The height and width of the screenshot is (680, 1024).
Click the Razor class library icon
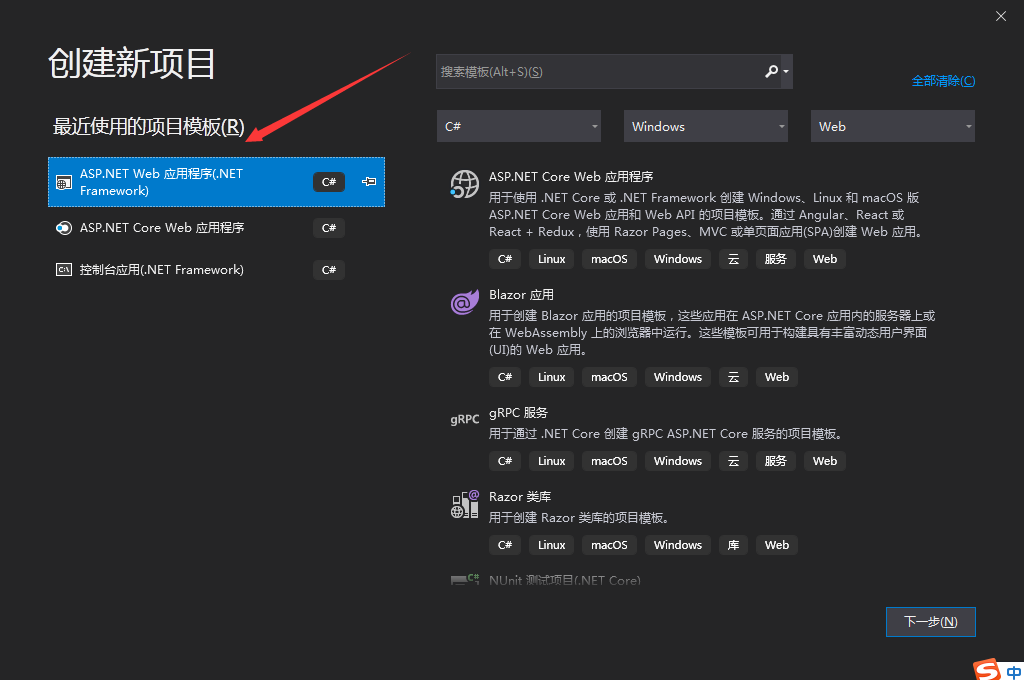pyautogui.click(x=464, y=504)
